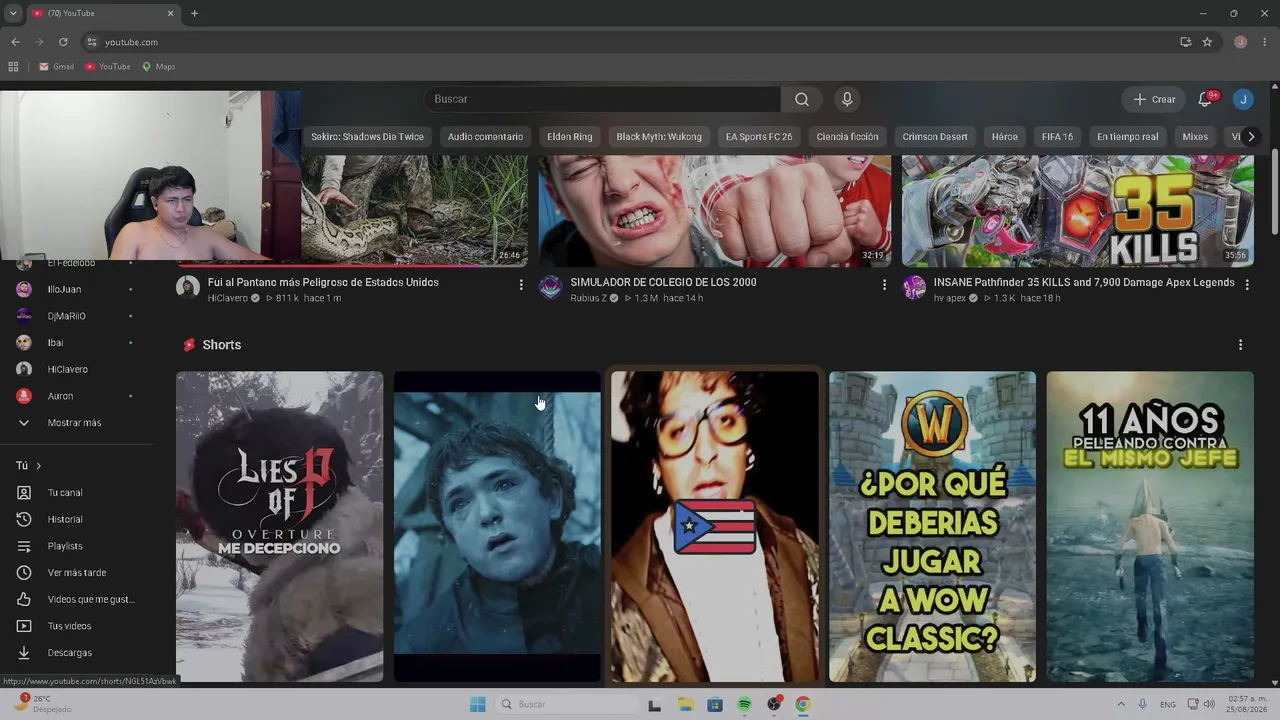Open the DjMaRiiO channel avatar
The width and height of the screenshot is (1280, 720).
pyautogui.click(x=24, y=316)
